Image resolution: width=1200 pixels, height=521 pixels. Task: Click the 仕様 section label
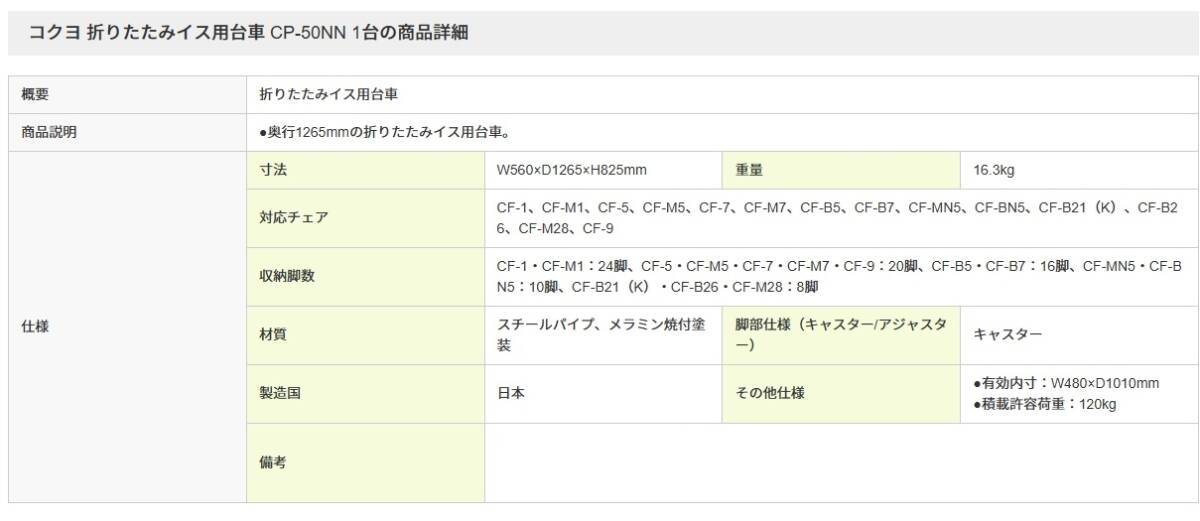127,327
